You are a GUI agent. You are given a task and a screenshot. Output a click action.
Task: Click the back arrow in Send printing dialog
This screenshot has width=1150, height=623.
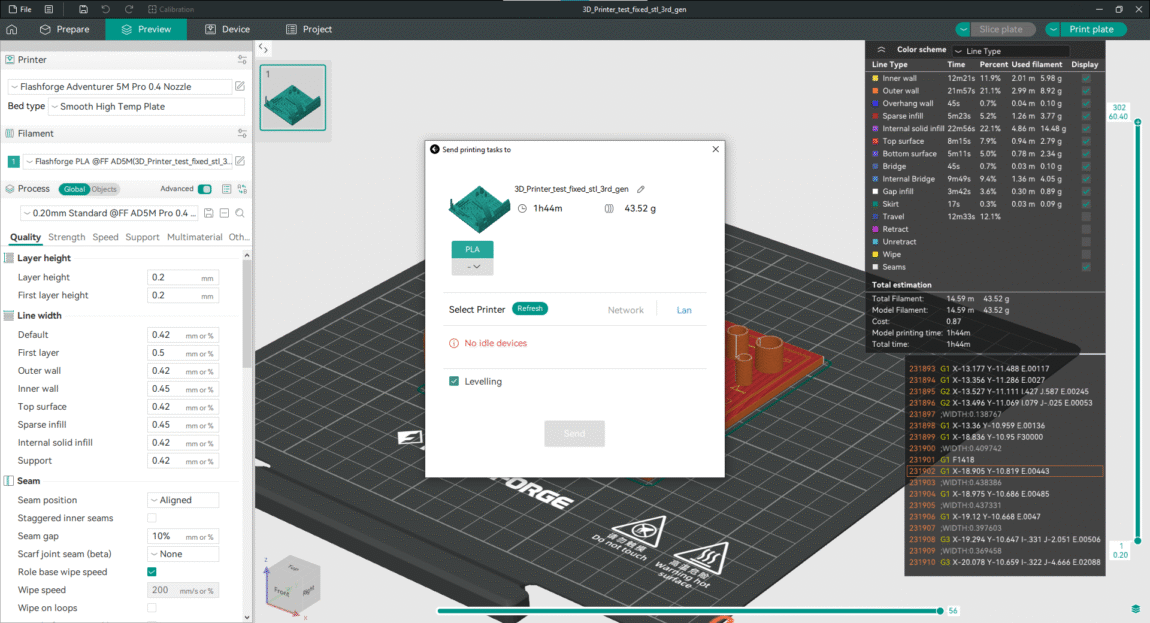pyautogui.click(x=435, y=149)
